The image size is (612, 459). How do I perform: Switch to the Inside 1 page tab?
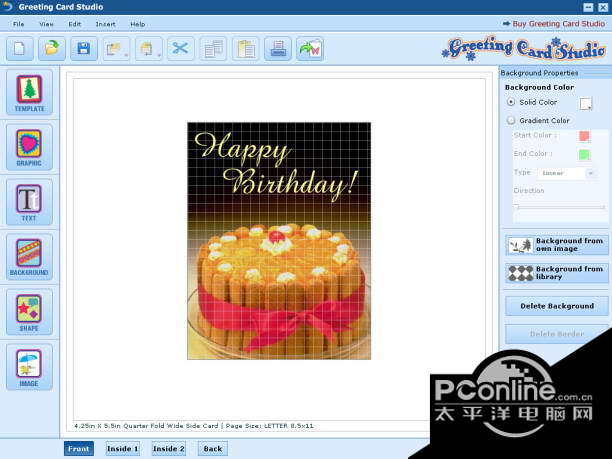click(123, 449)
